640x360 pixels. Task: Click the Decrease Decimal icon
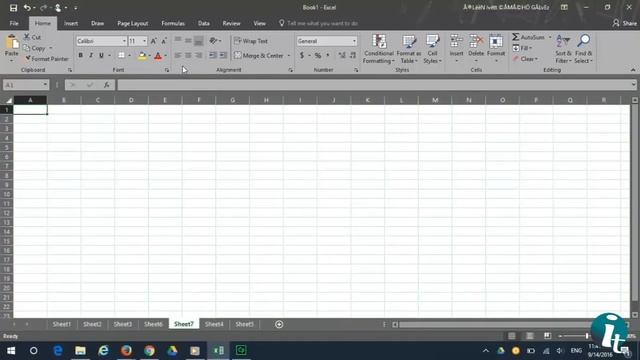[353, 55]
